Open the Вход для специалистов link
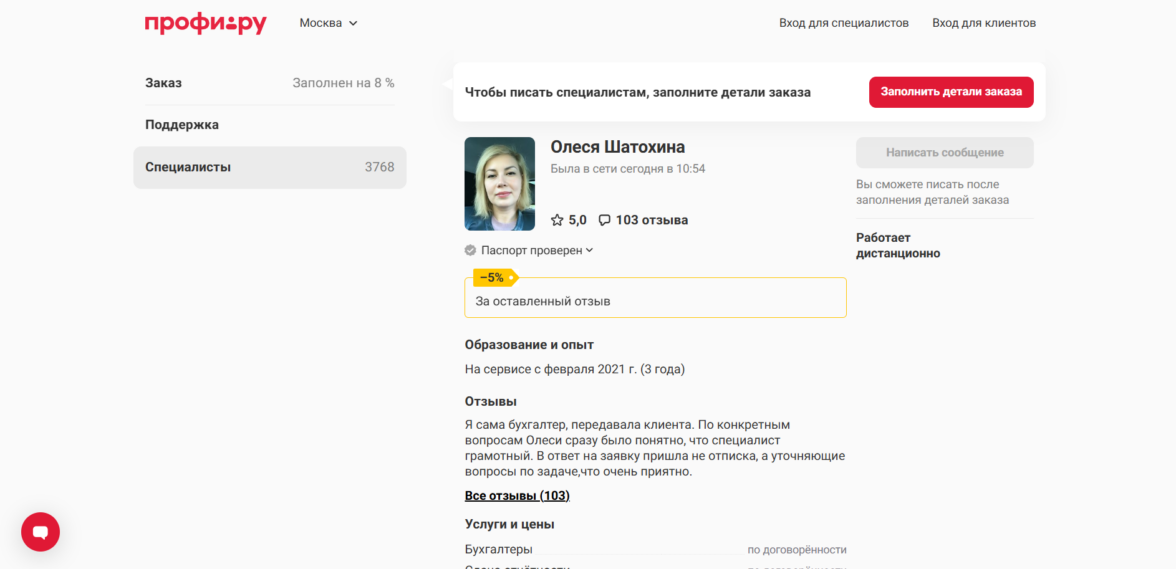Screen dimensions: 1176x569 [x=843, y=23]
